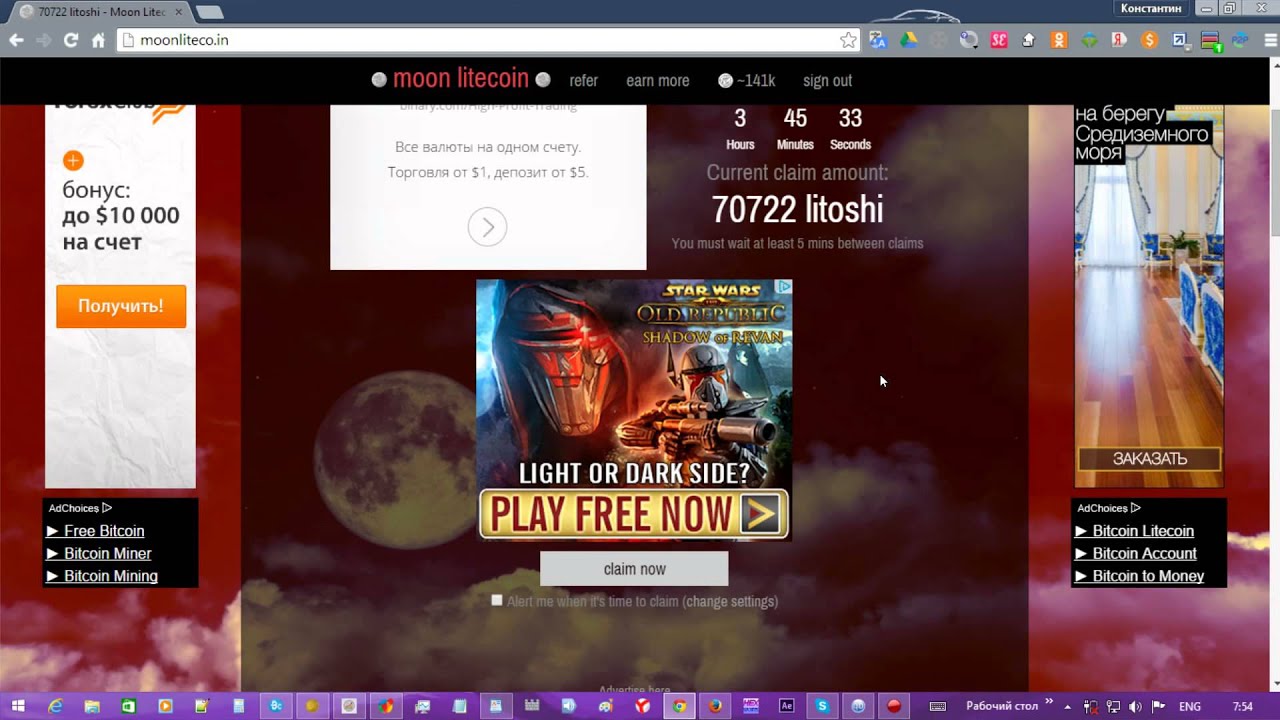
Task: Bookmark this page with the star icon
Action: [848, 40]
